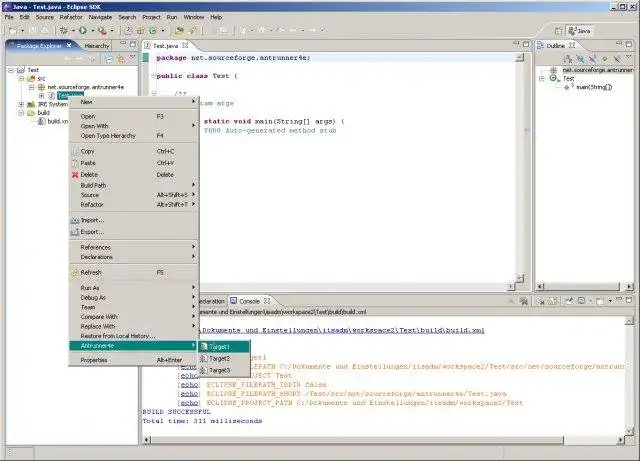Click the External Tools toolbar icon
This screenshot has height=461, width=640.
102,31
